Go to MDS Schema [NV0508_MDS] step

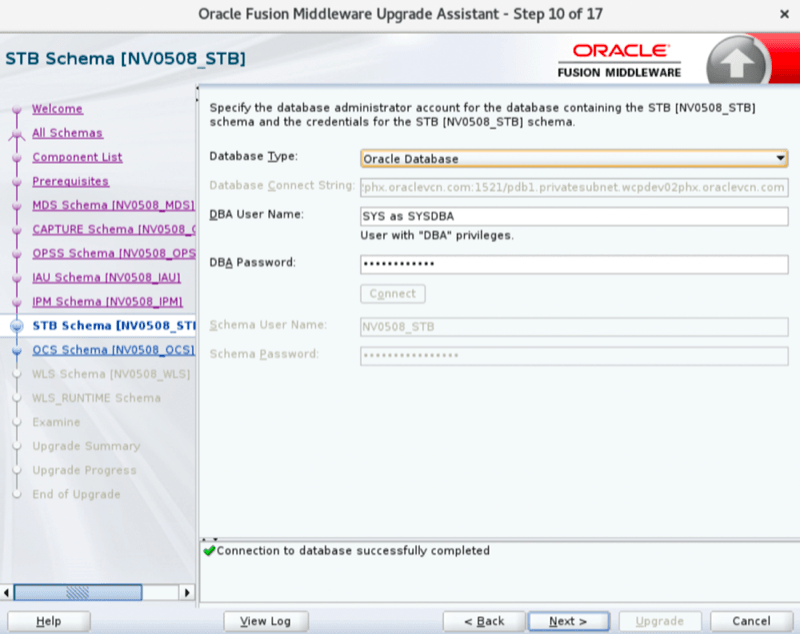(x=113, y=205)
